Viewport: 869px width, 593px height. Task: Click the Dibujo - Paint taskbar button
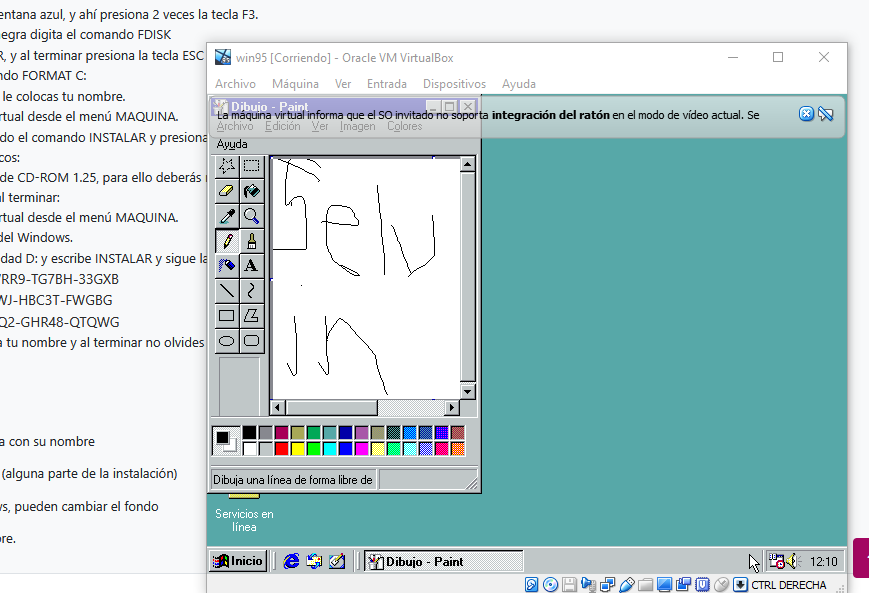pos(443,561)
